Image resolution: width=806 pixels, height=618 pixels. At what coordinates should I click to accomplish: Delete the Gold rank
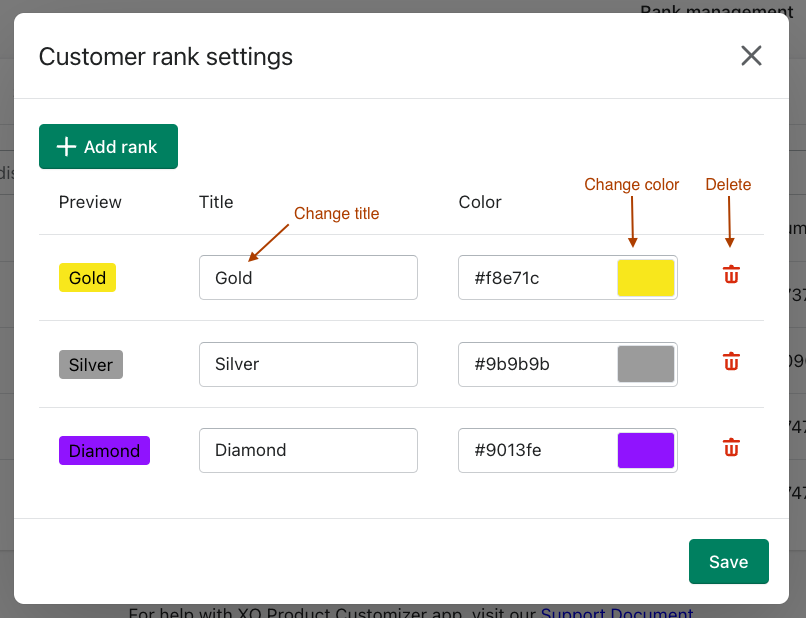[731, 275]
